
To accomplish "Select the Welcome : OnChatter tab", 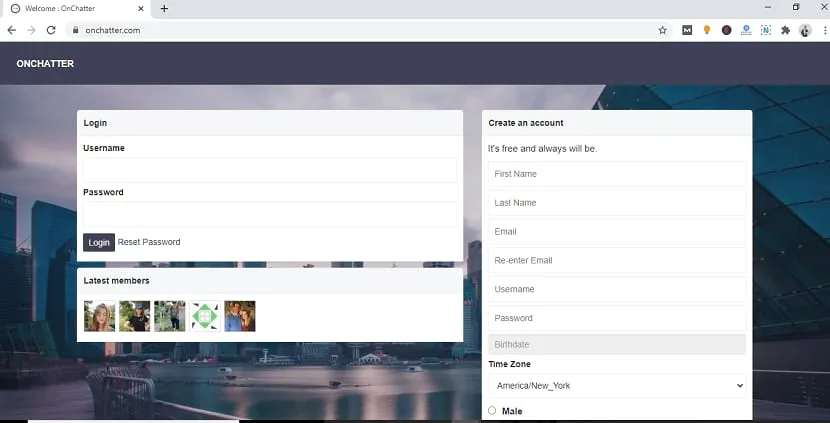I will pos(77,9).
